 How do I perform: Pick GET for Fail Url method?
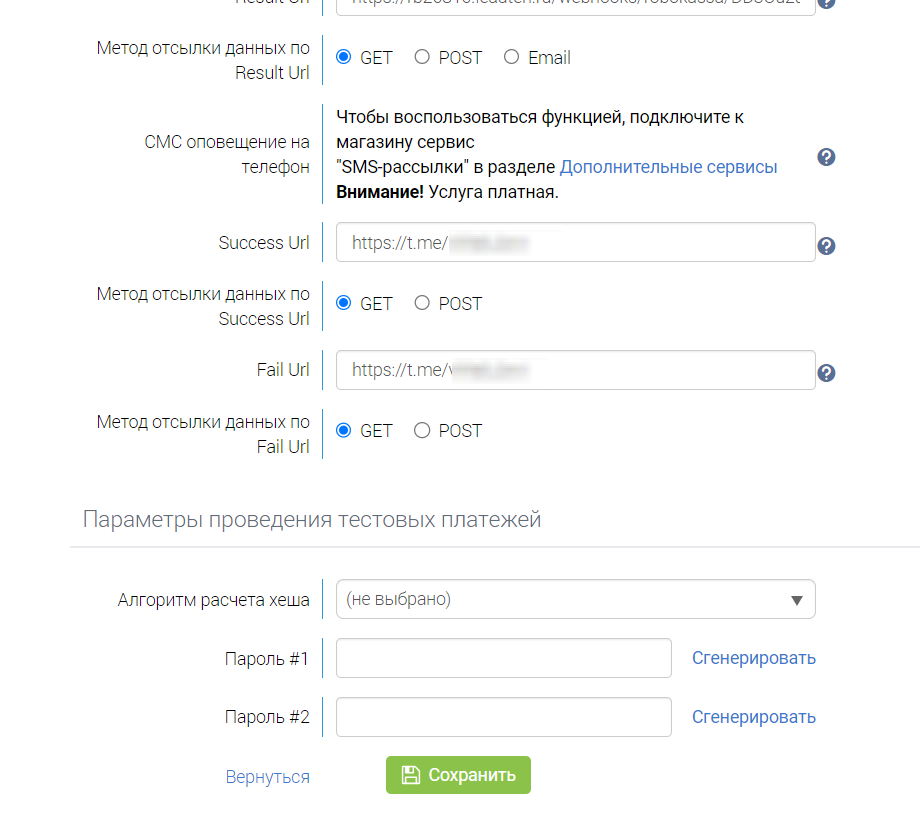point(344,430)
